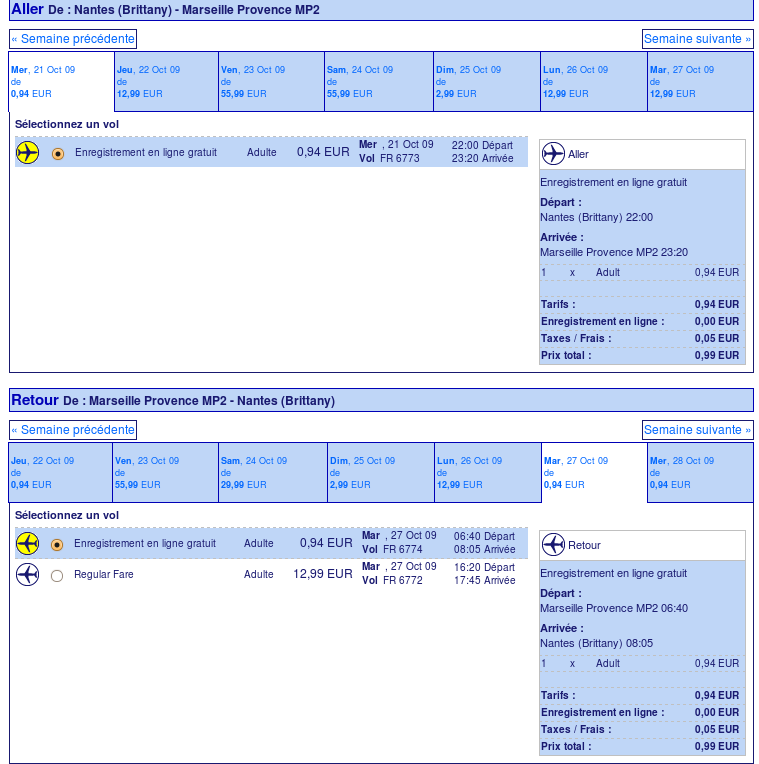This screenshot has height=764, width=759.
Task: Go to previous week for outbound flights
Action: tap(73, 39)
